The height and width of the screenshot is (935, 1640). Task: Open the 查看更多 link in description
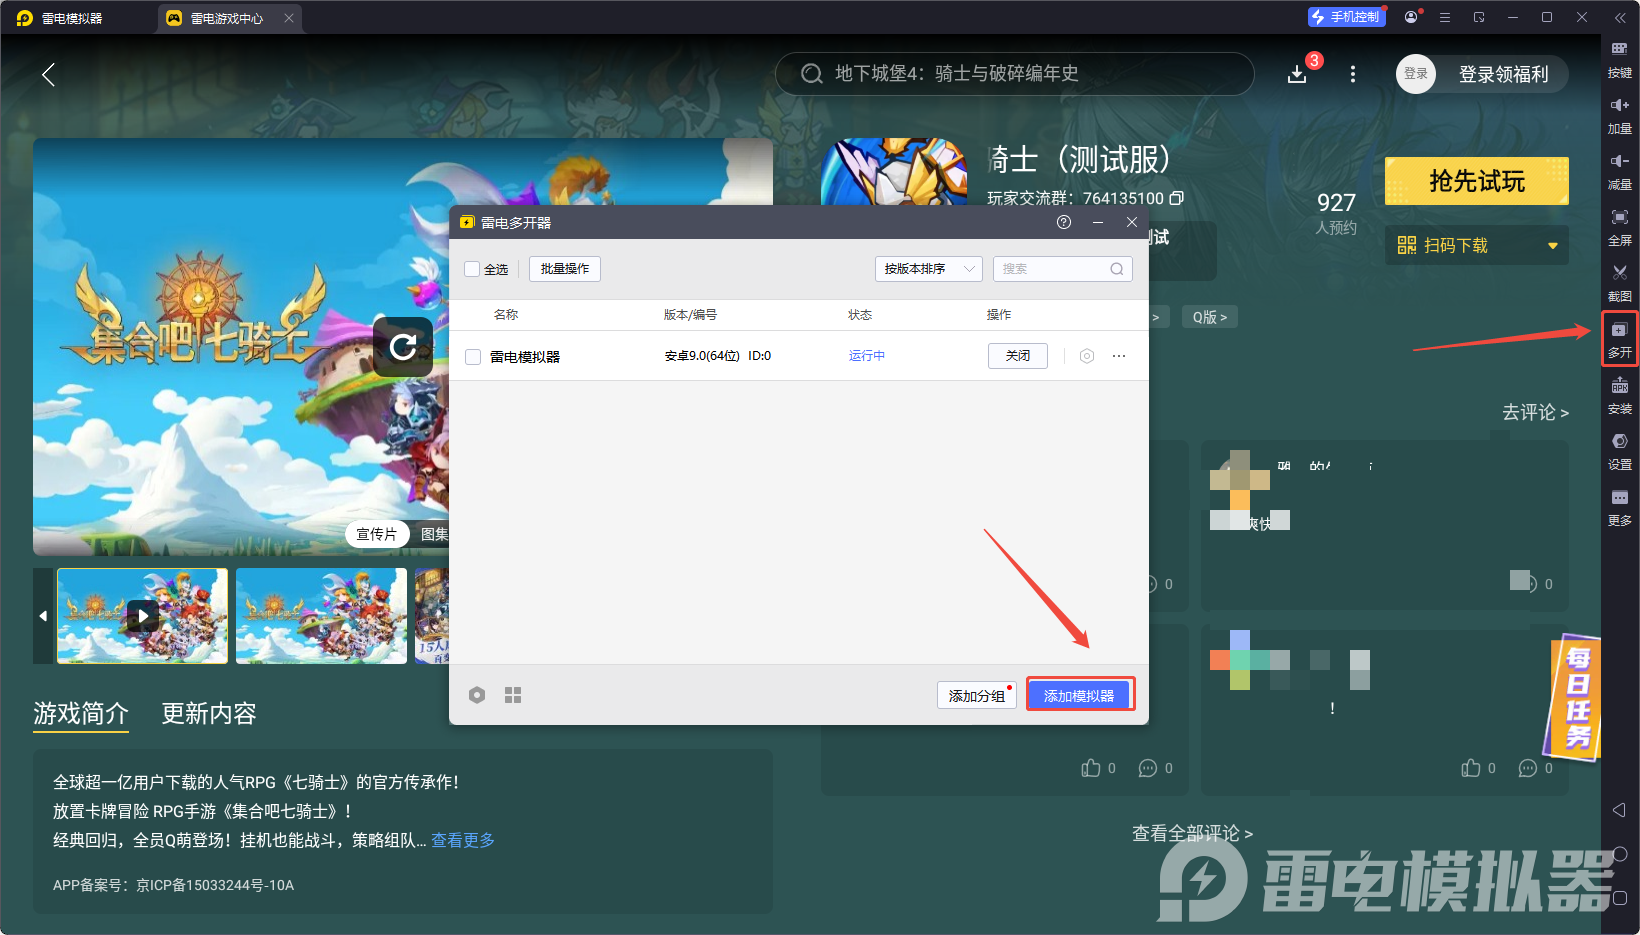click(x=463, y=840)
